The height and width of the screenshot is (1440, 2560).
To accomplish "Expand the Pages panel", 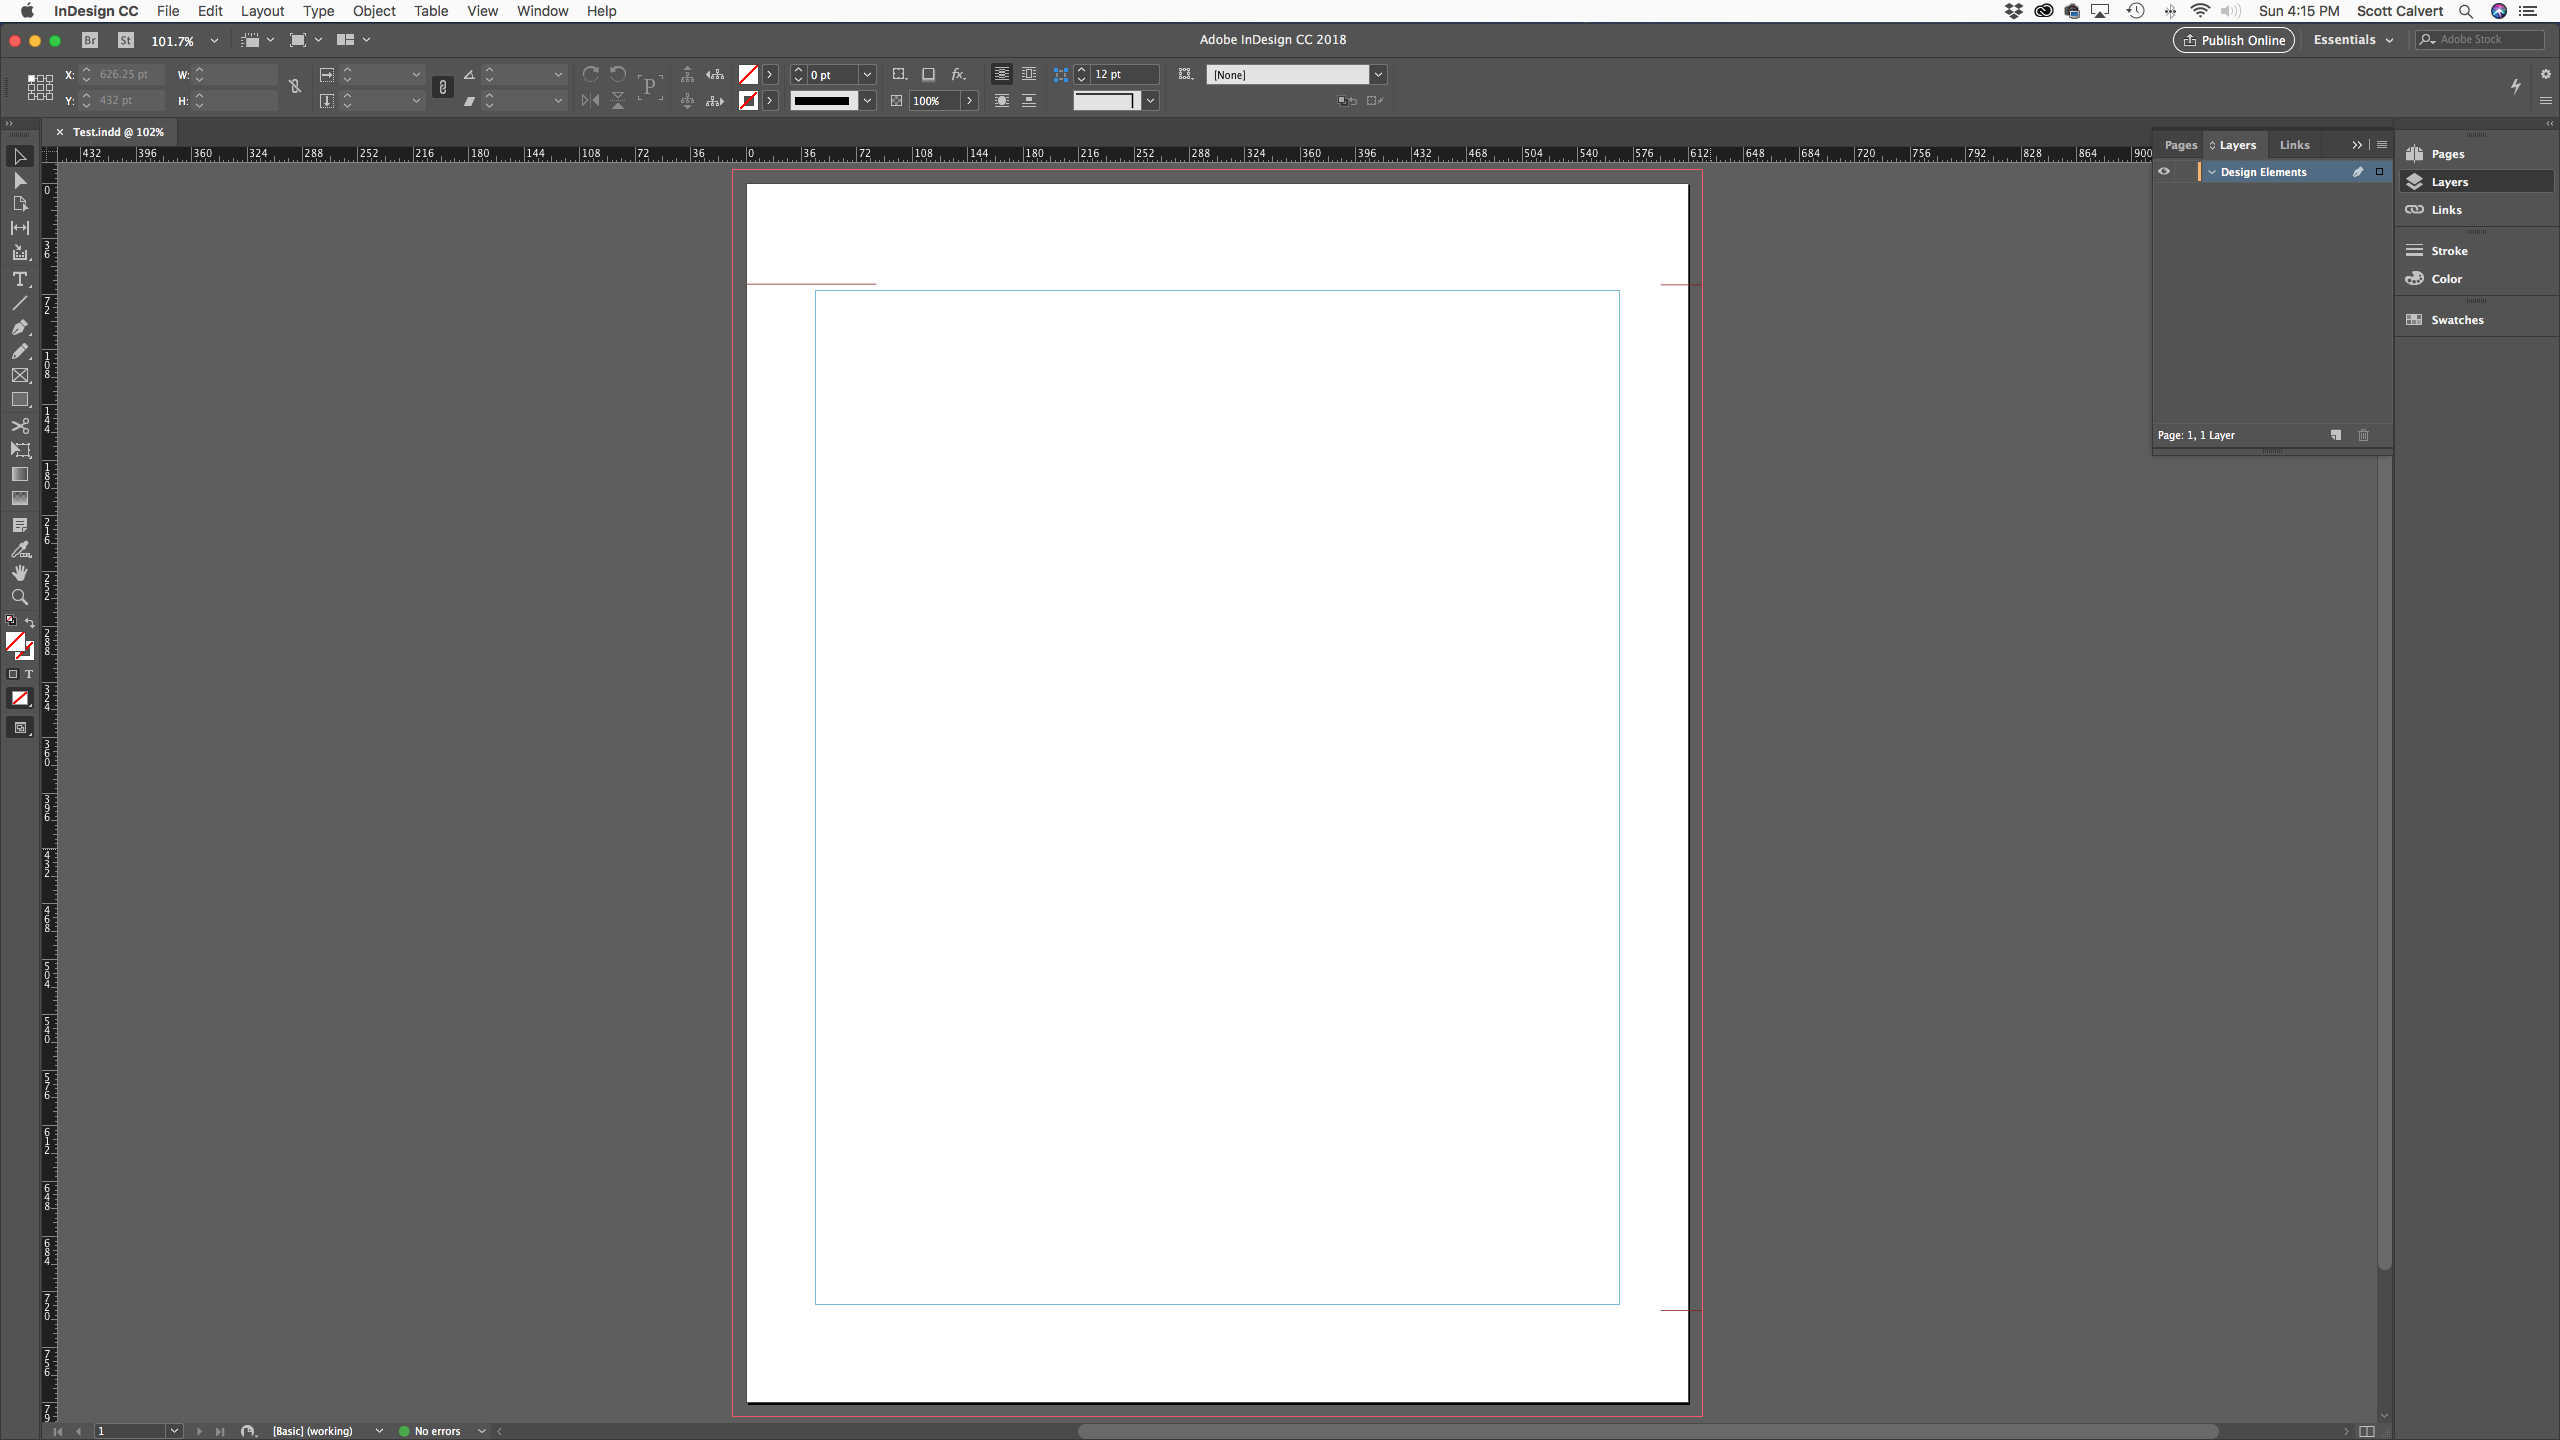I will [2447, 153].
